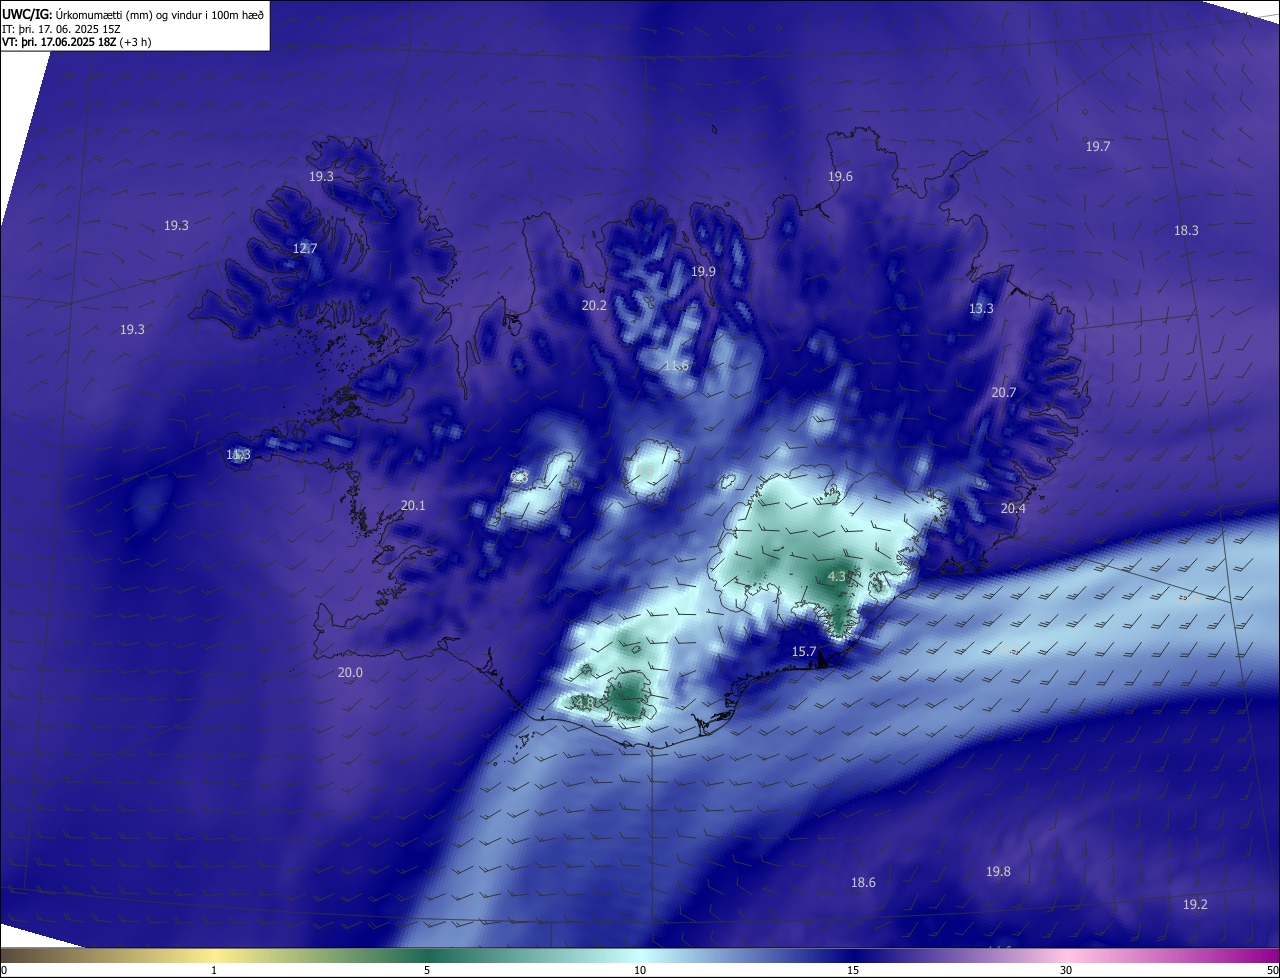Click the 20.0 value on the map
This screenshot has width=1280, height=978.
point(350,672)
